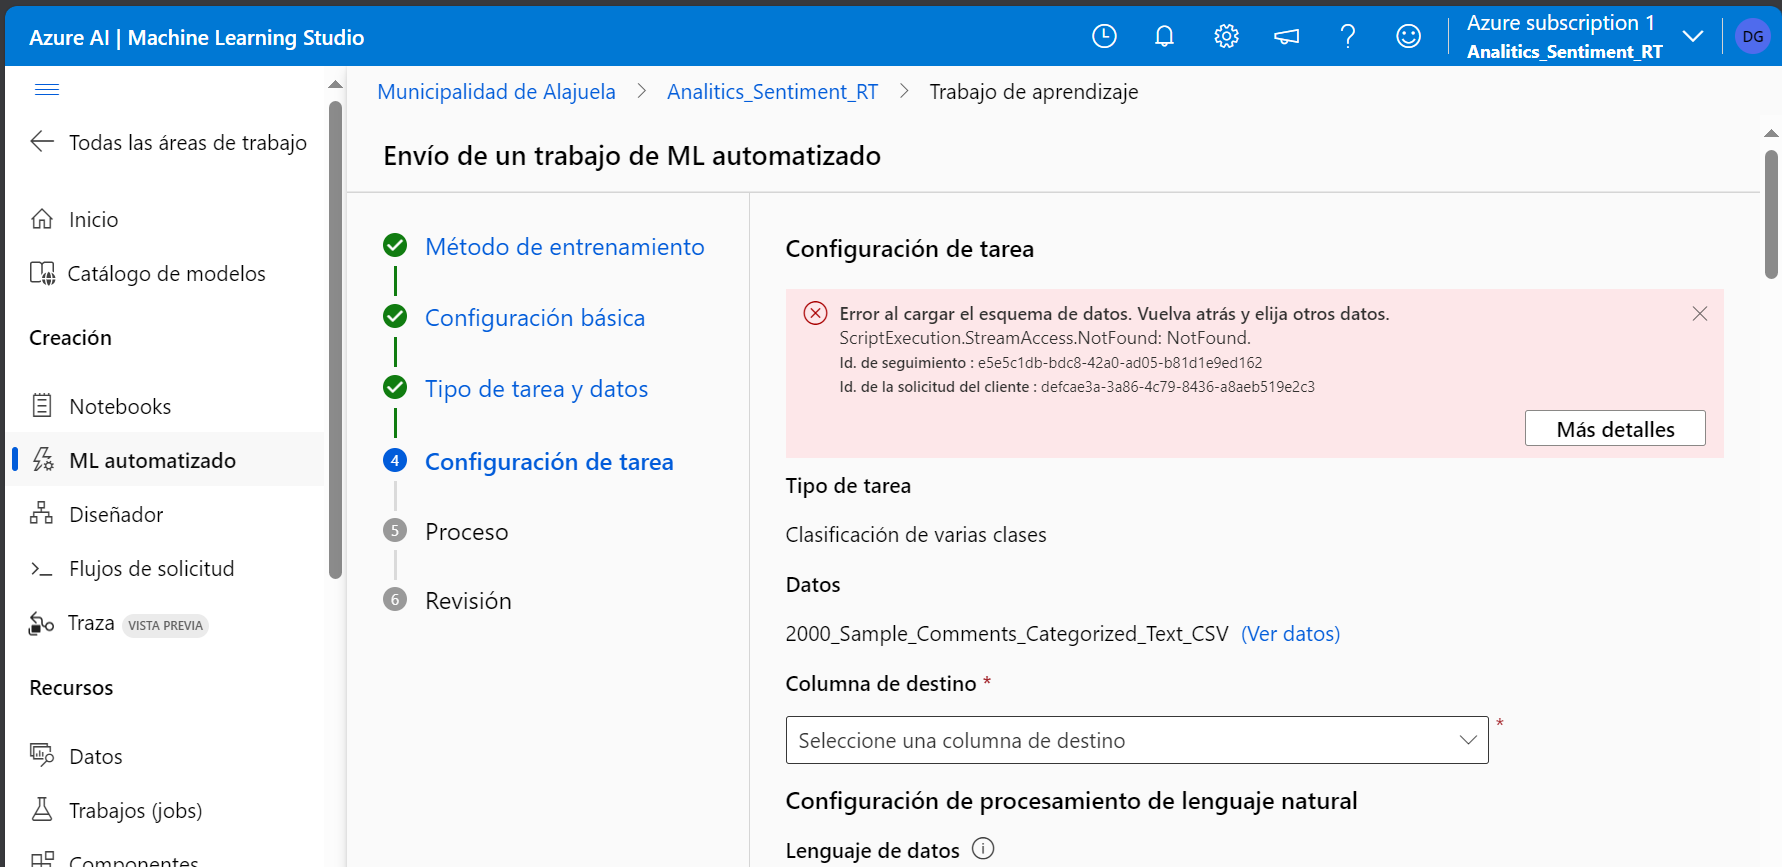Click the sidebar scroll-up arrow
This screenshot has width=1782, height=867.
(335, 84)
